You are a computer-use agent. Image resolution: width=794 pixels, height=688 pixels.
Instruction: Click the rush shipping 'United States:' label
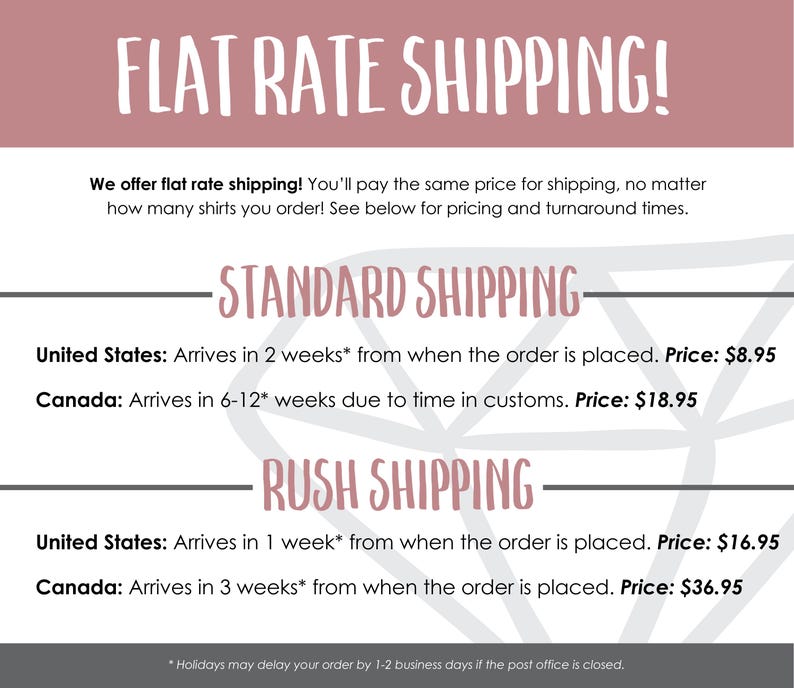pos(101,542)
